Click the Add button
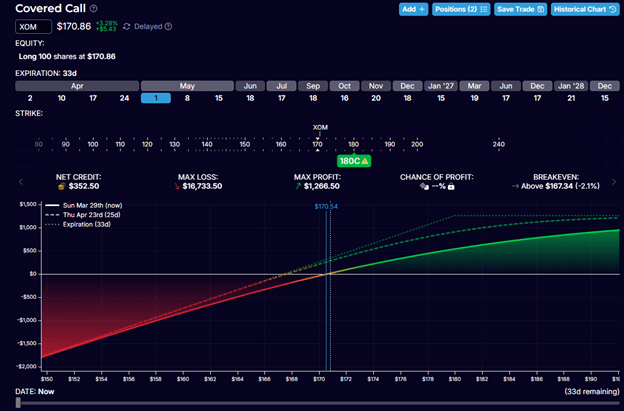The width and height of the screenshot is (624, 411). [413, 9]
